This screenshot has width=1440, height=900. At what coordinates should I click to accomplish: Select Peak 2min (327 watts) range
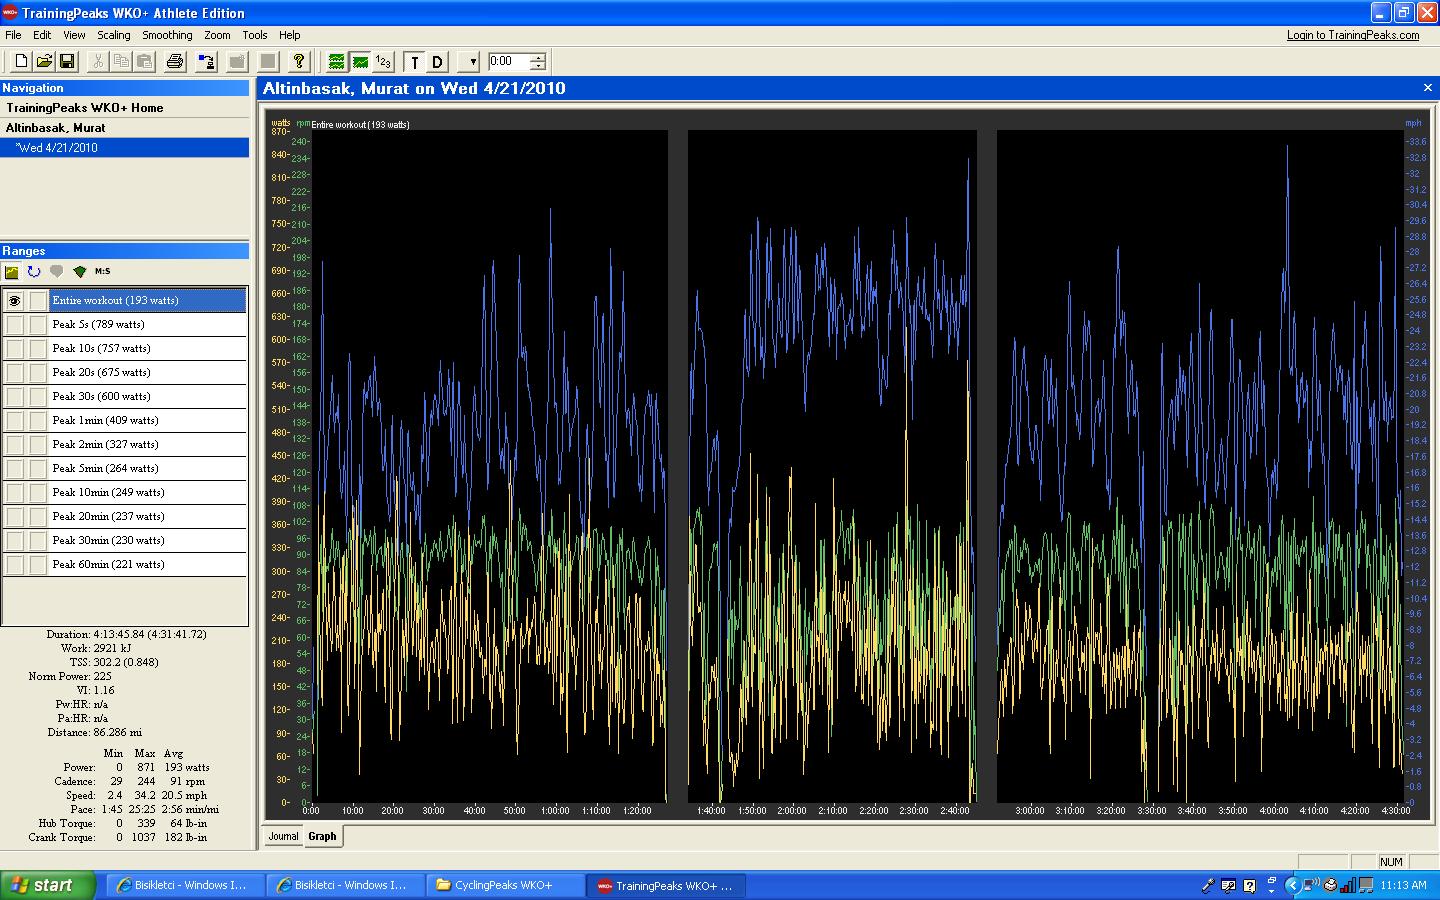tap(147, 444)
